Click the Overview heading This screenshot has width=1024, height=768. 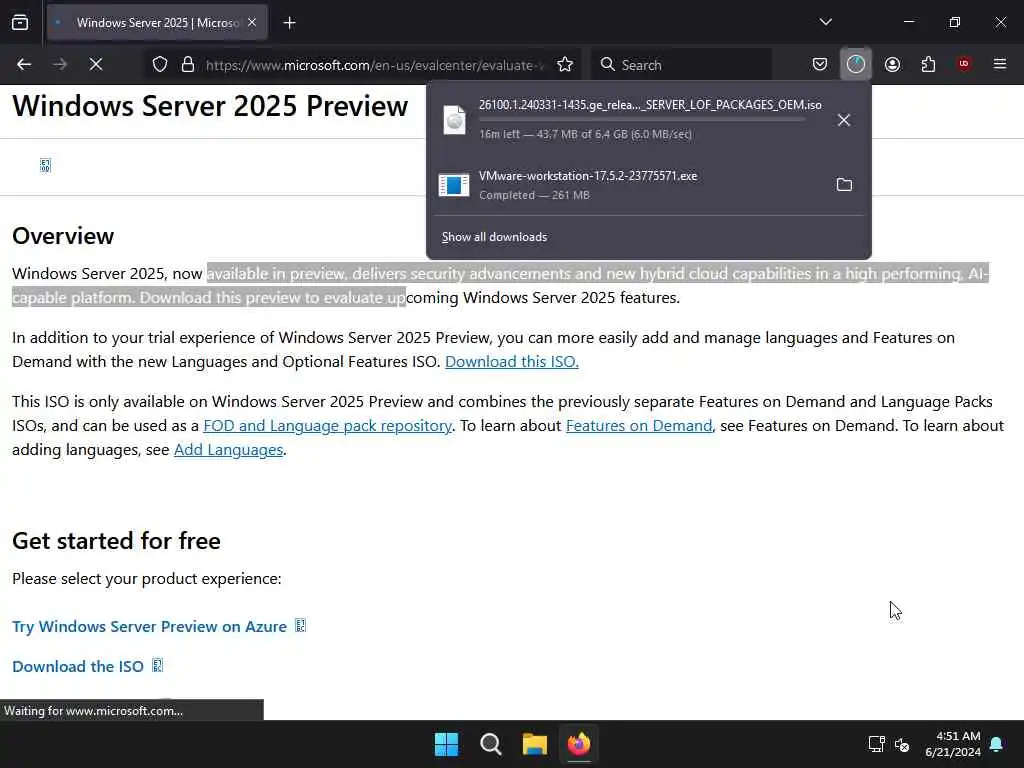[63, 236]
